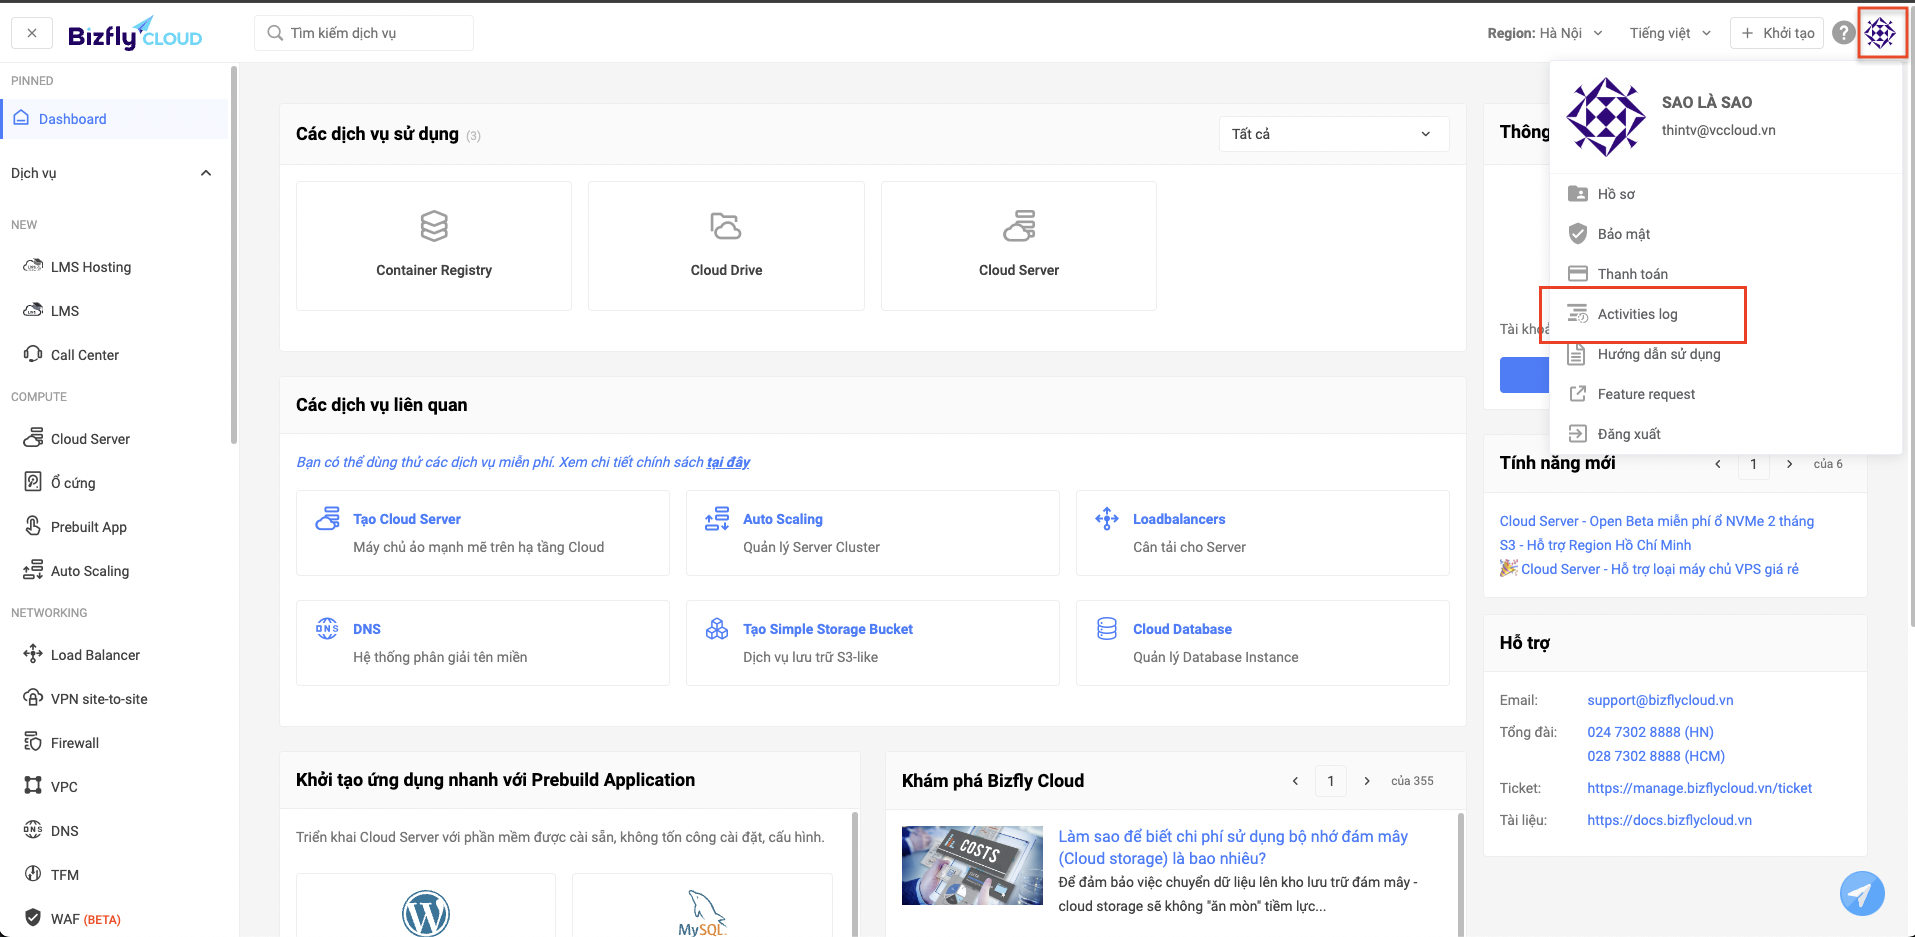Viewport: 1915px width, 937px height.
Task: Expand the Tiếng việt language dropdown
Action: (1670, 33)
